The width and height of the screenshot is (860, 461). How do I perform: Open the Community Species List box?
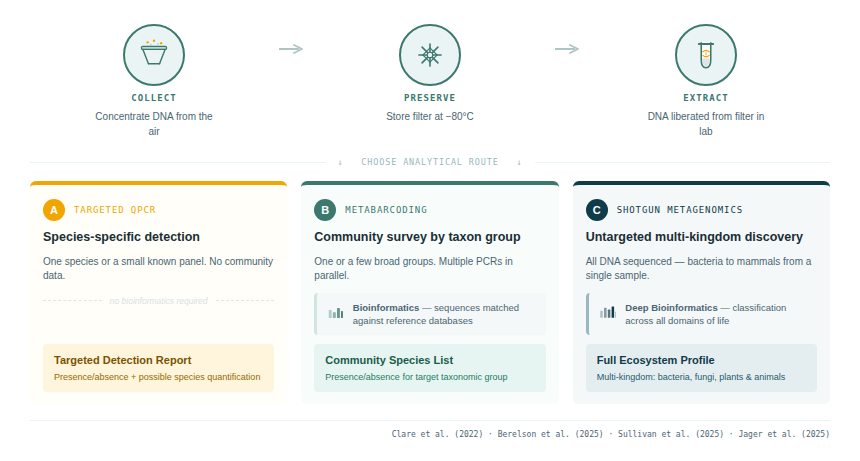pyautogui.click(x=430, y=368)
